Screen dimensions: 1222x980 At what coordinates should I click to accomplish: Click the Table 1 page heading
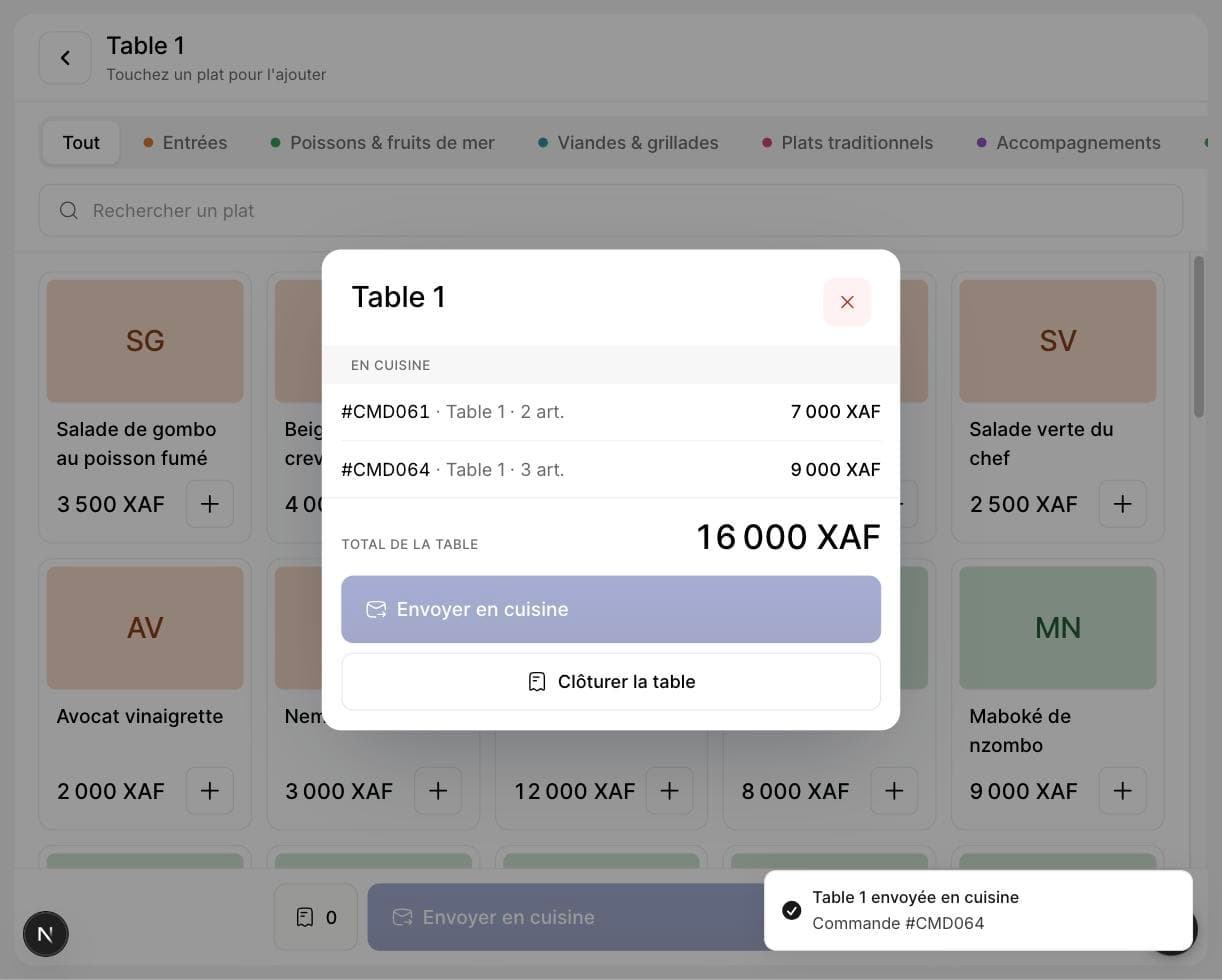[x=146, y=46]
